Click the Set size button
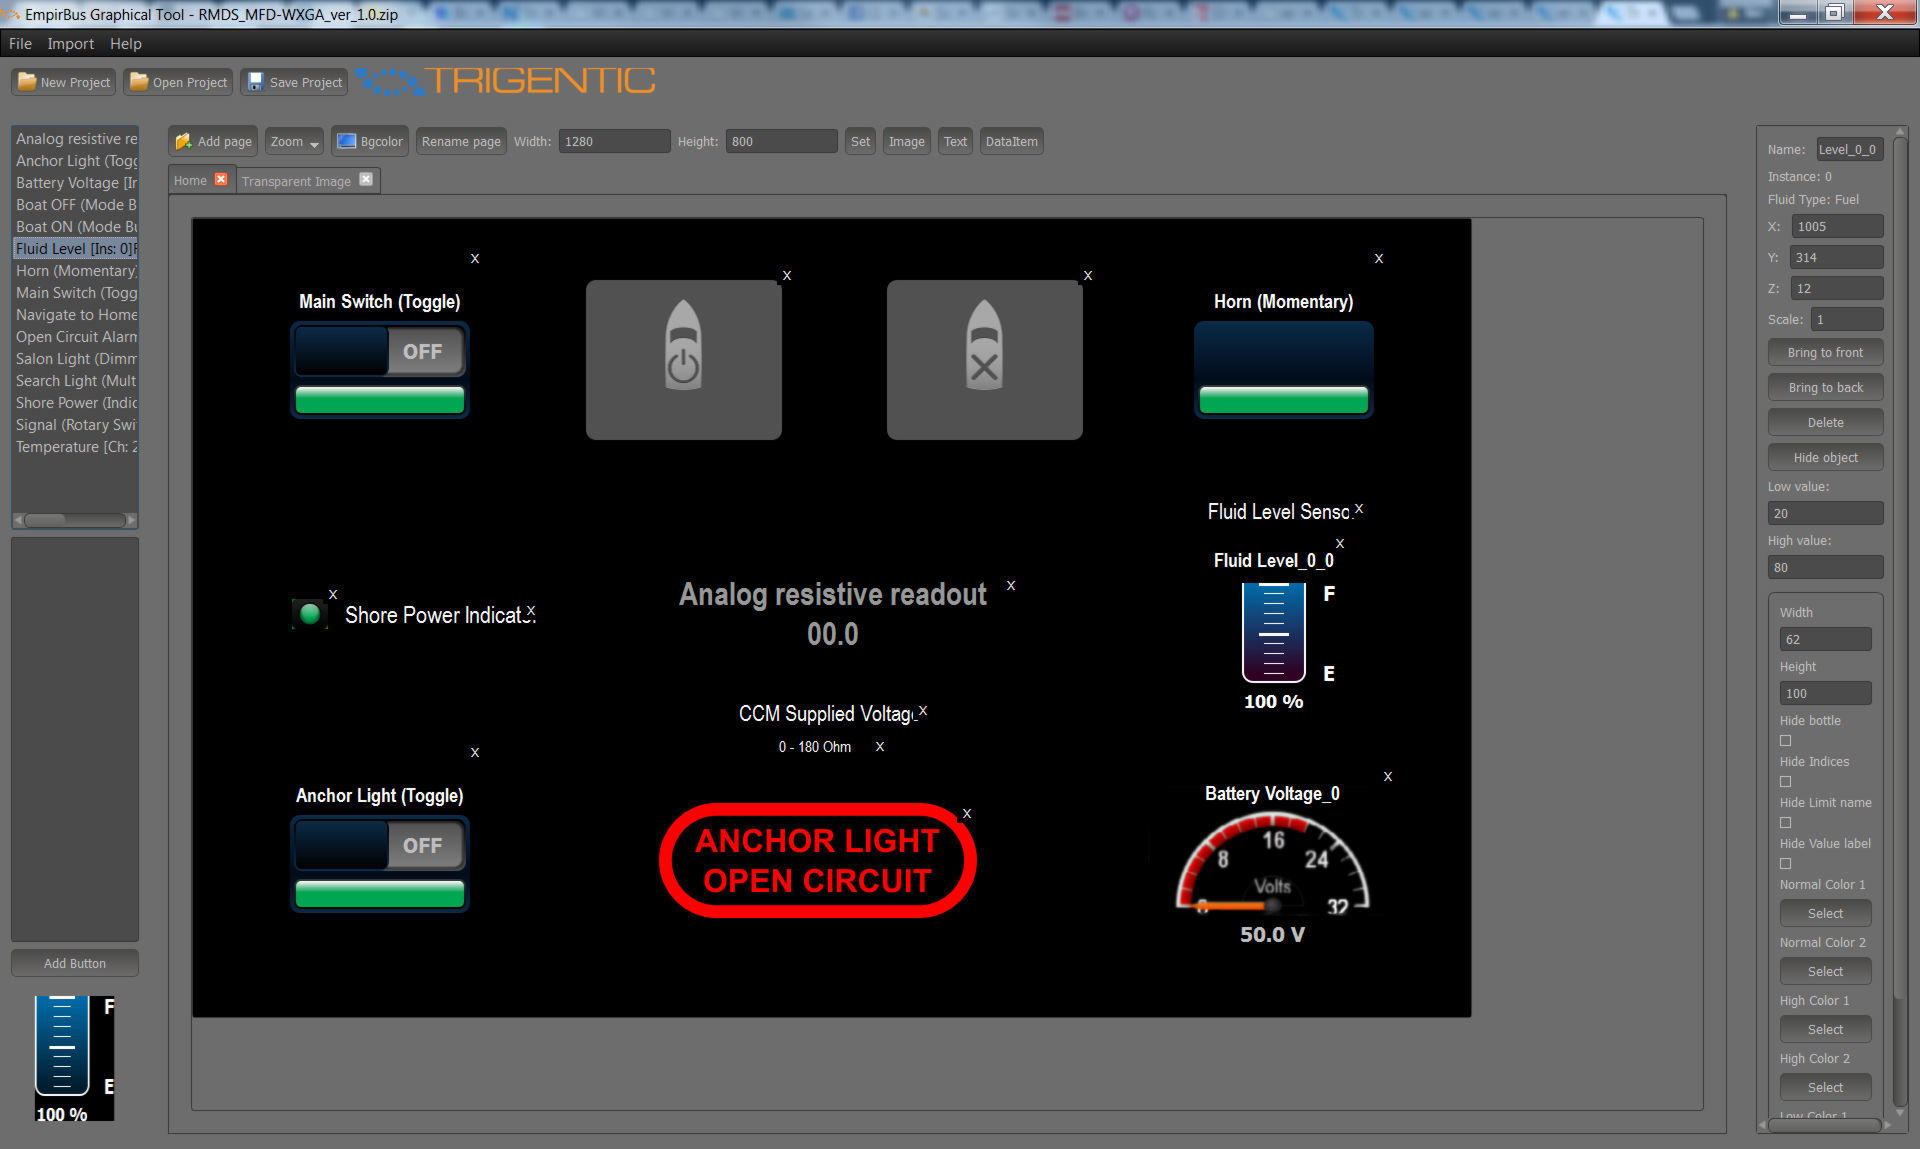This screenshot has height=1149, width=1920. (x=860, y=141)
